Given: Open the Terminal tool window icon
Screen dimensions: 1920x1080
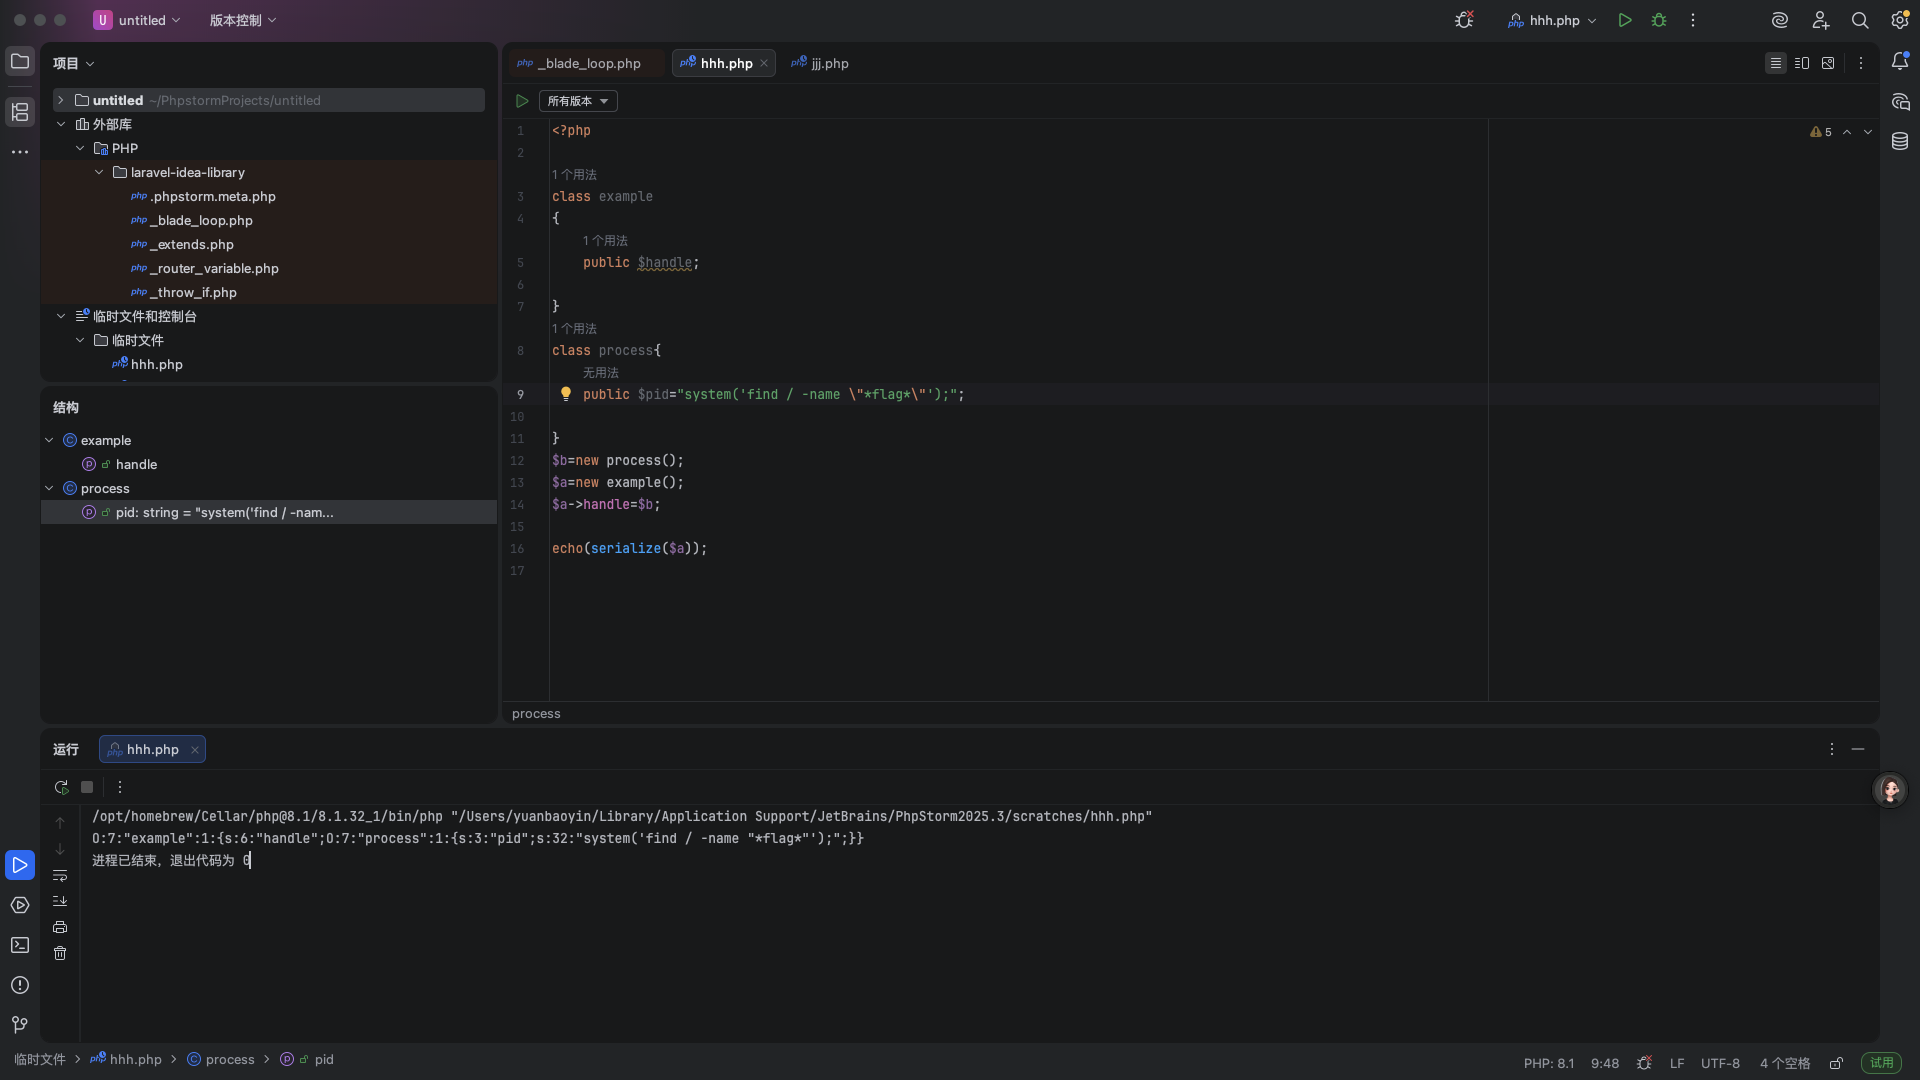Looking at the screenshot, I should point(20,945).
